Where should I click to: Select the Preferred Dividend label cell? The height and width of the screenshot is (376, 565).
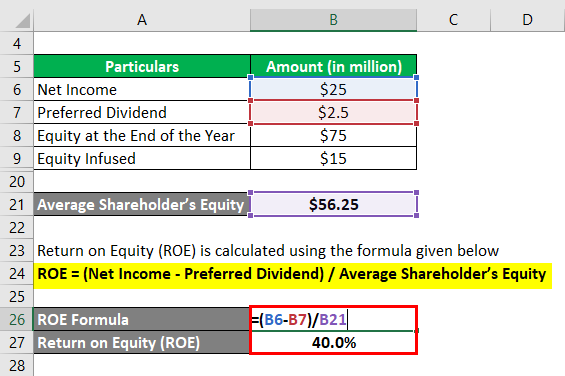pos(142,113)
